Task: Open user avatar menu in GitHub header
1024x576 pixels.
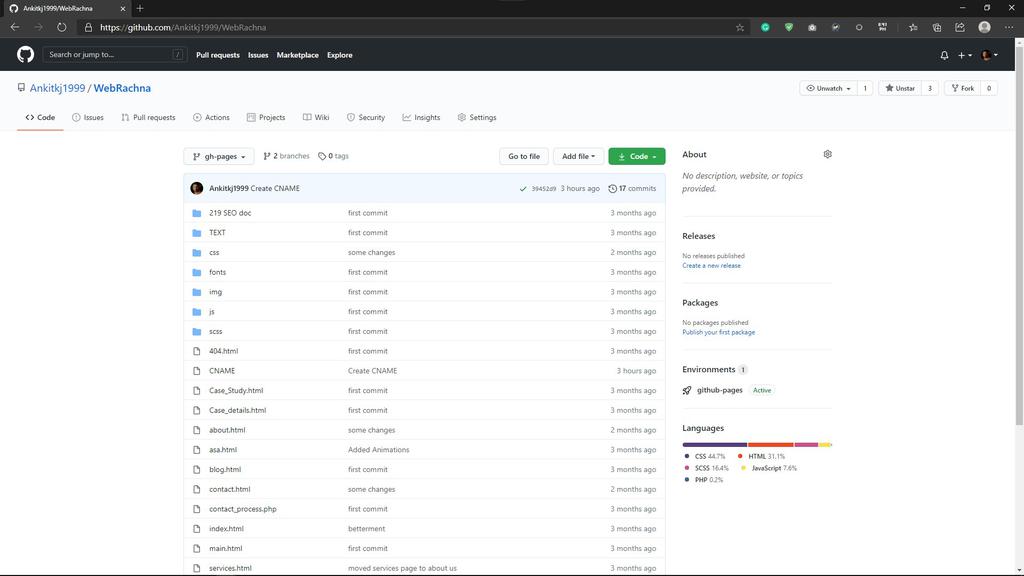Action: 989,56
